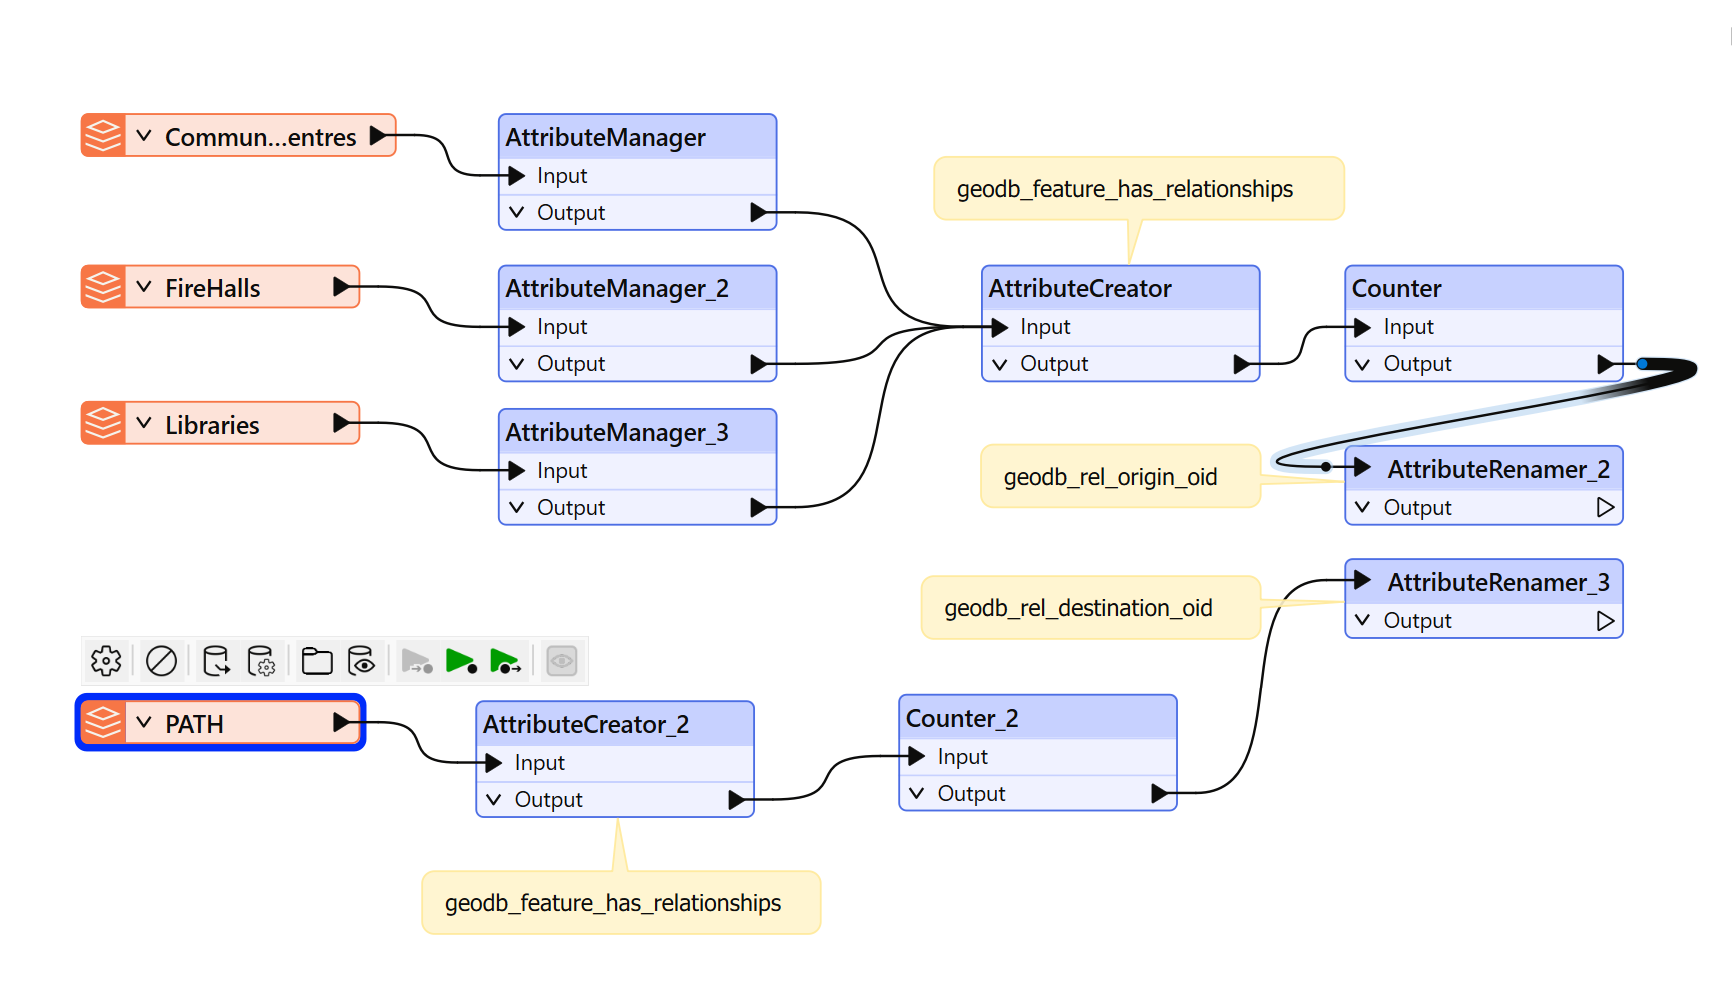The height and width of the screenshot is (1002, 1732).
Task: Run to this with green play icon
Action: click(461, 661)
